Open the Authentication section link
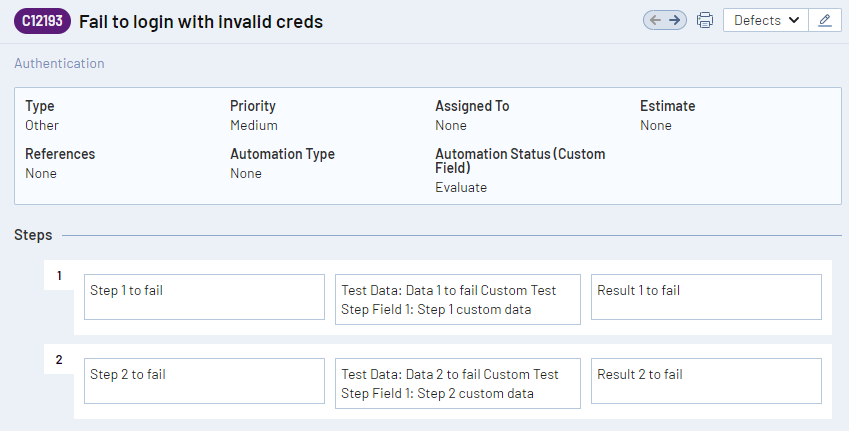The image size is (850, 431). click(59, 63)
